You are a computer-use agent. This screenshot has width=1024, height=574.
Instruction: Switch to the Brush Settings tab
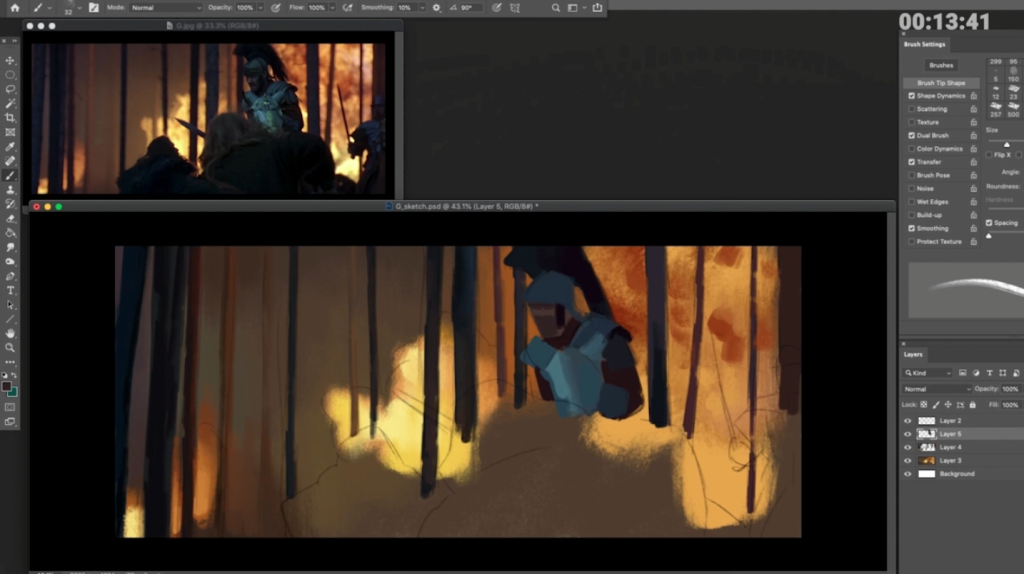pos(924,44)
